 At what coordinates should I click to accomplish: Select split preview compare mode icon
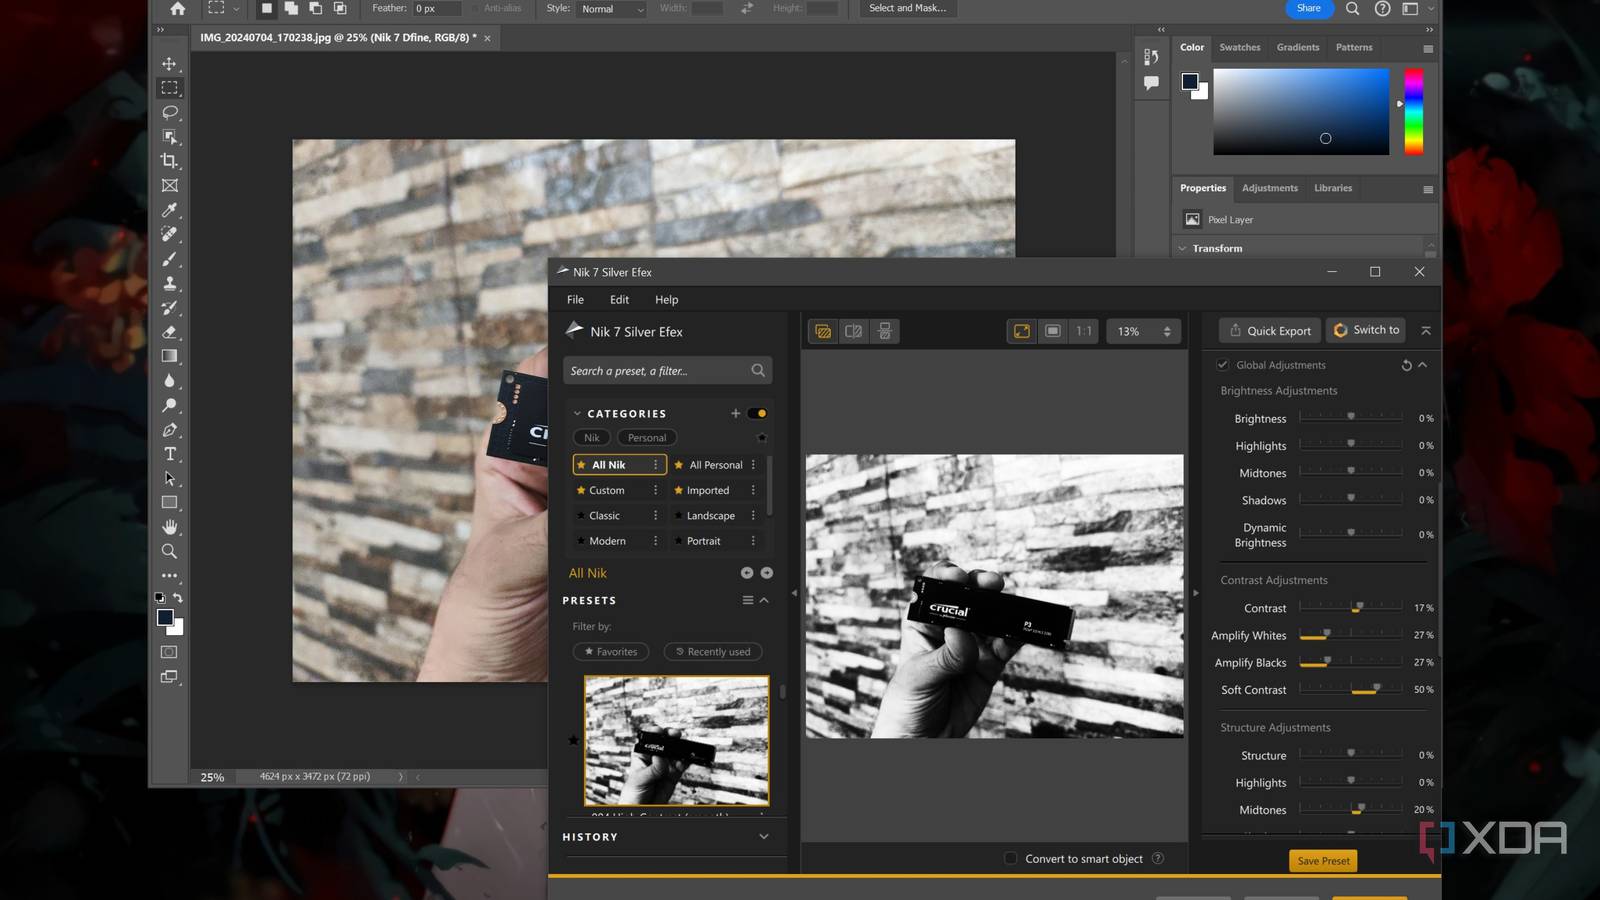pos(853,331)
